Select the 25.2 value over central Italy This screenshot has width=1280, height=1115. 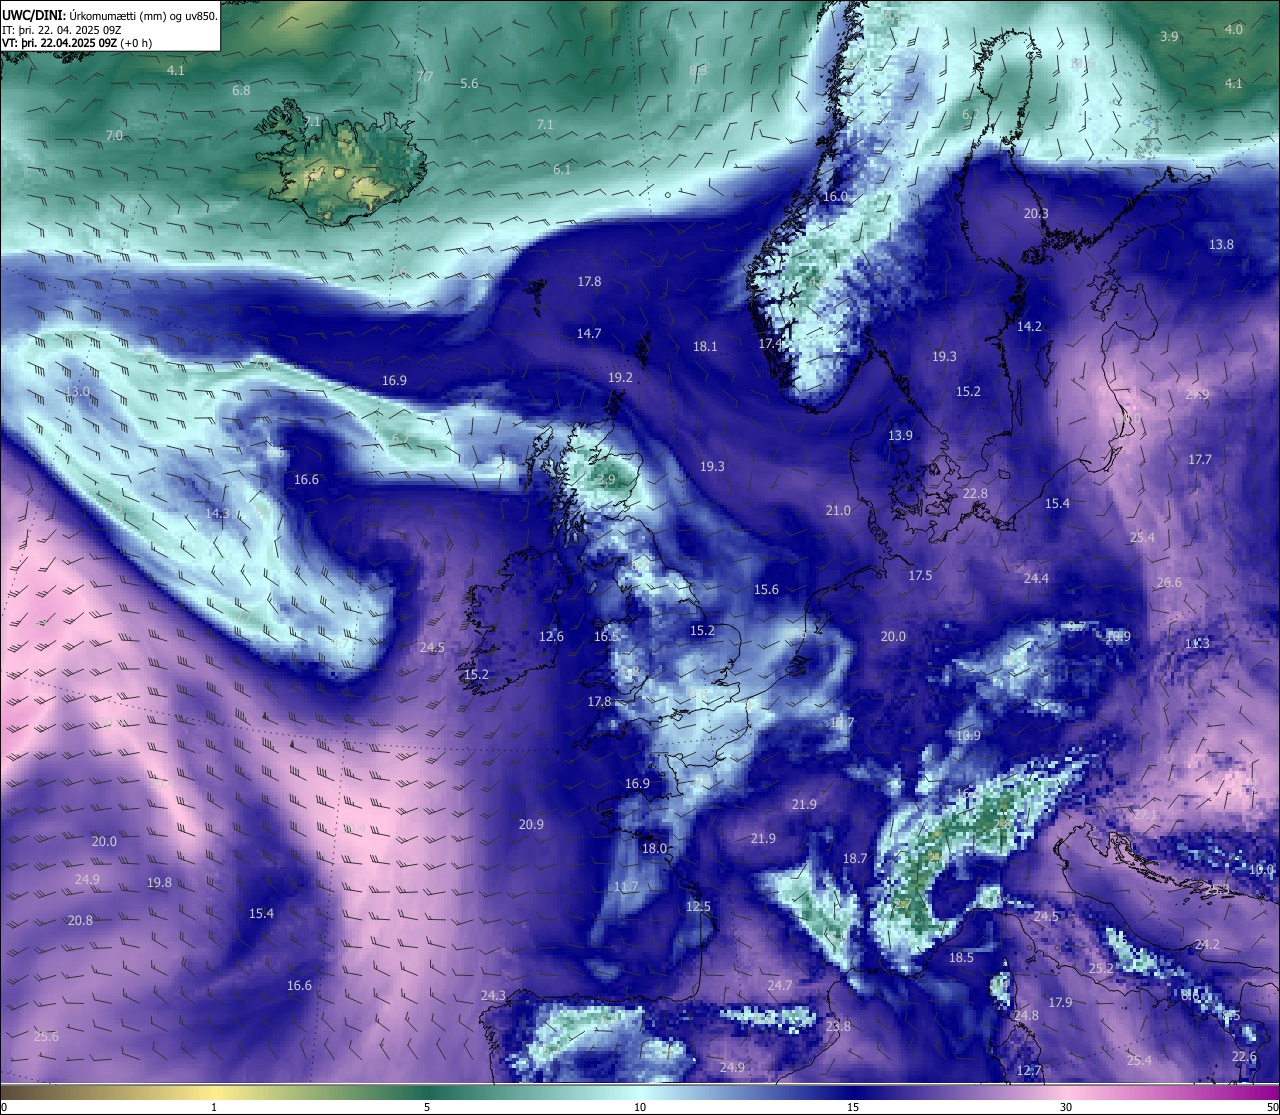point(1100,969)
